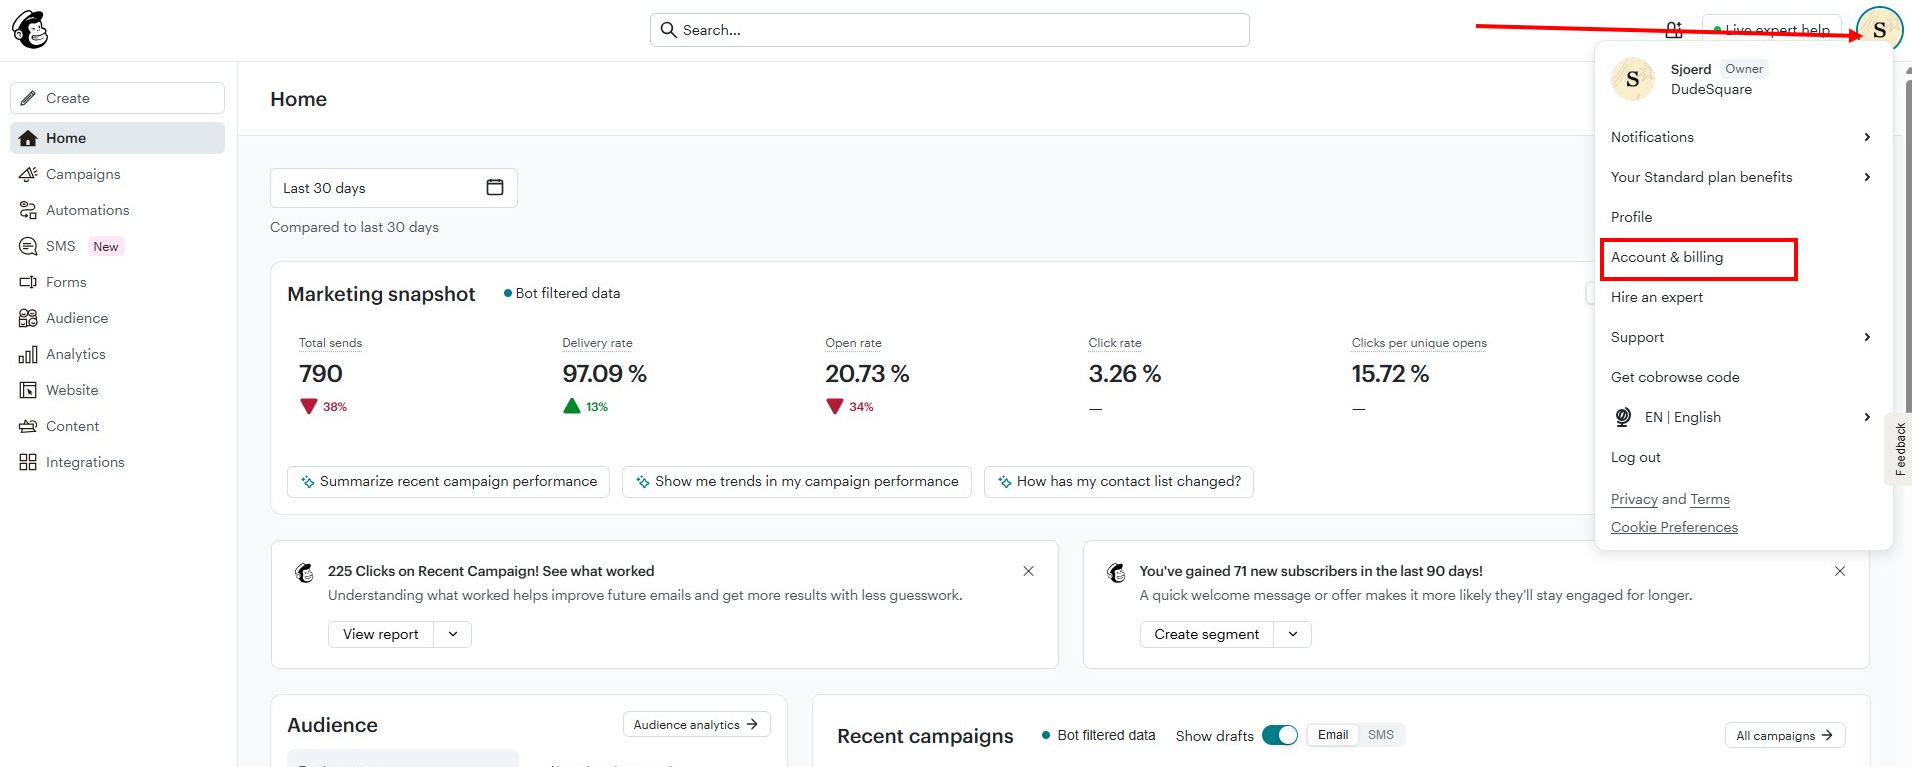The height and width of the screenshot is (767, 1912).
Task: Click the Create pencil icon
Action: pos(28,98)
